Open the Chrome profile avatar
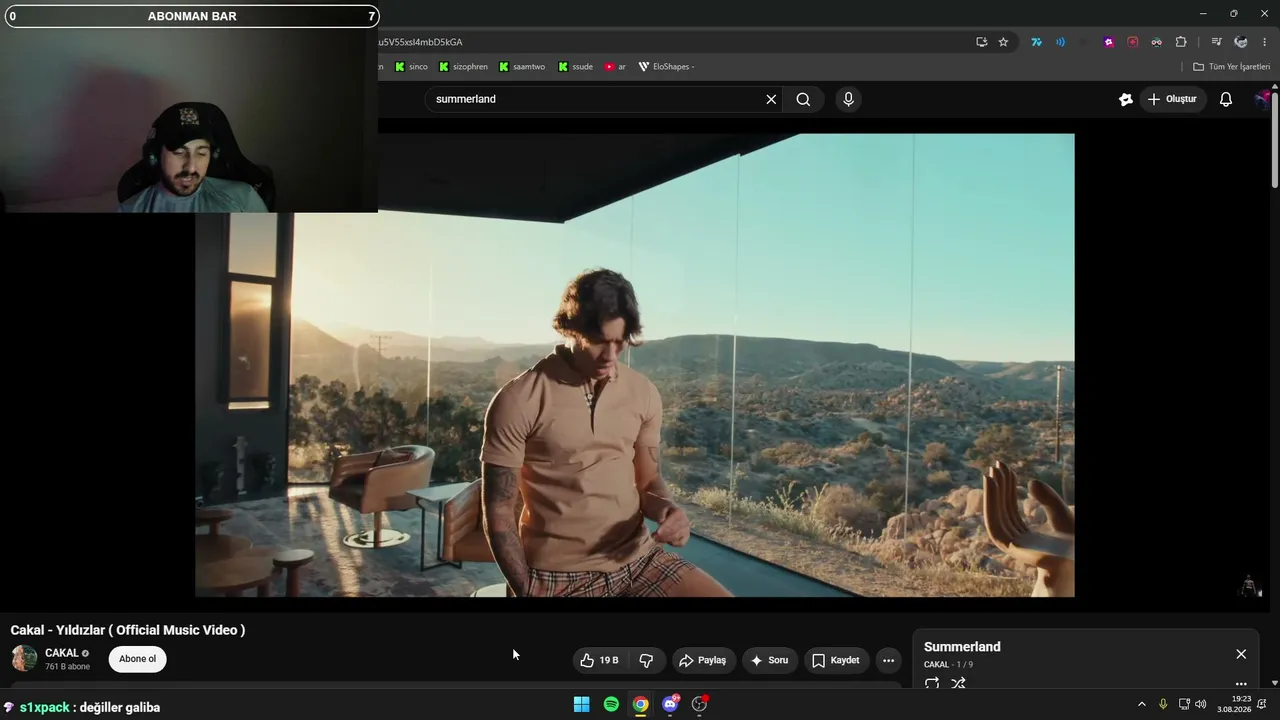This screenshot has height=720, width=1280. coord(1241,42)
